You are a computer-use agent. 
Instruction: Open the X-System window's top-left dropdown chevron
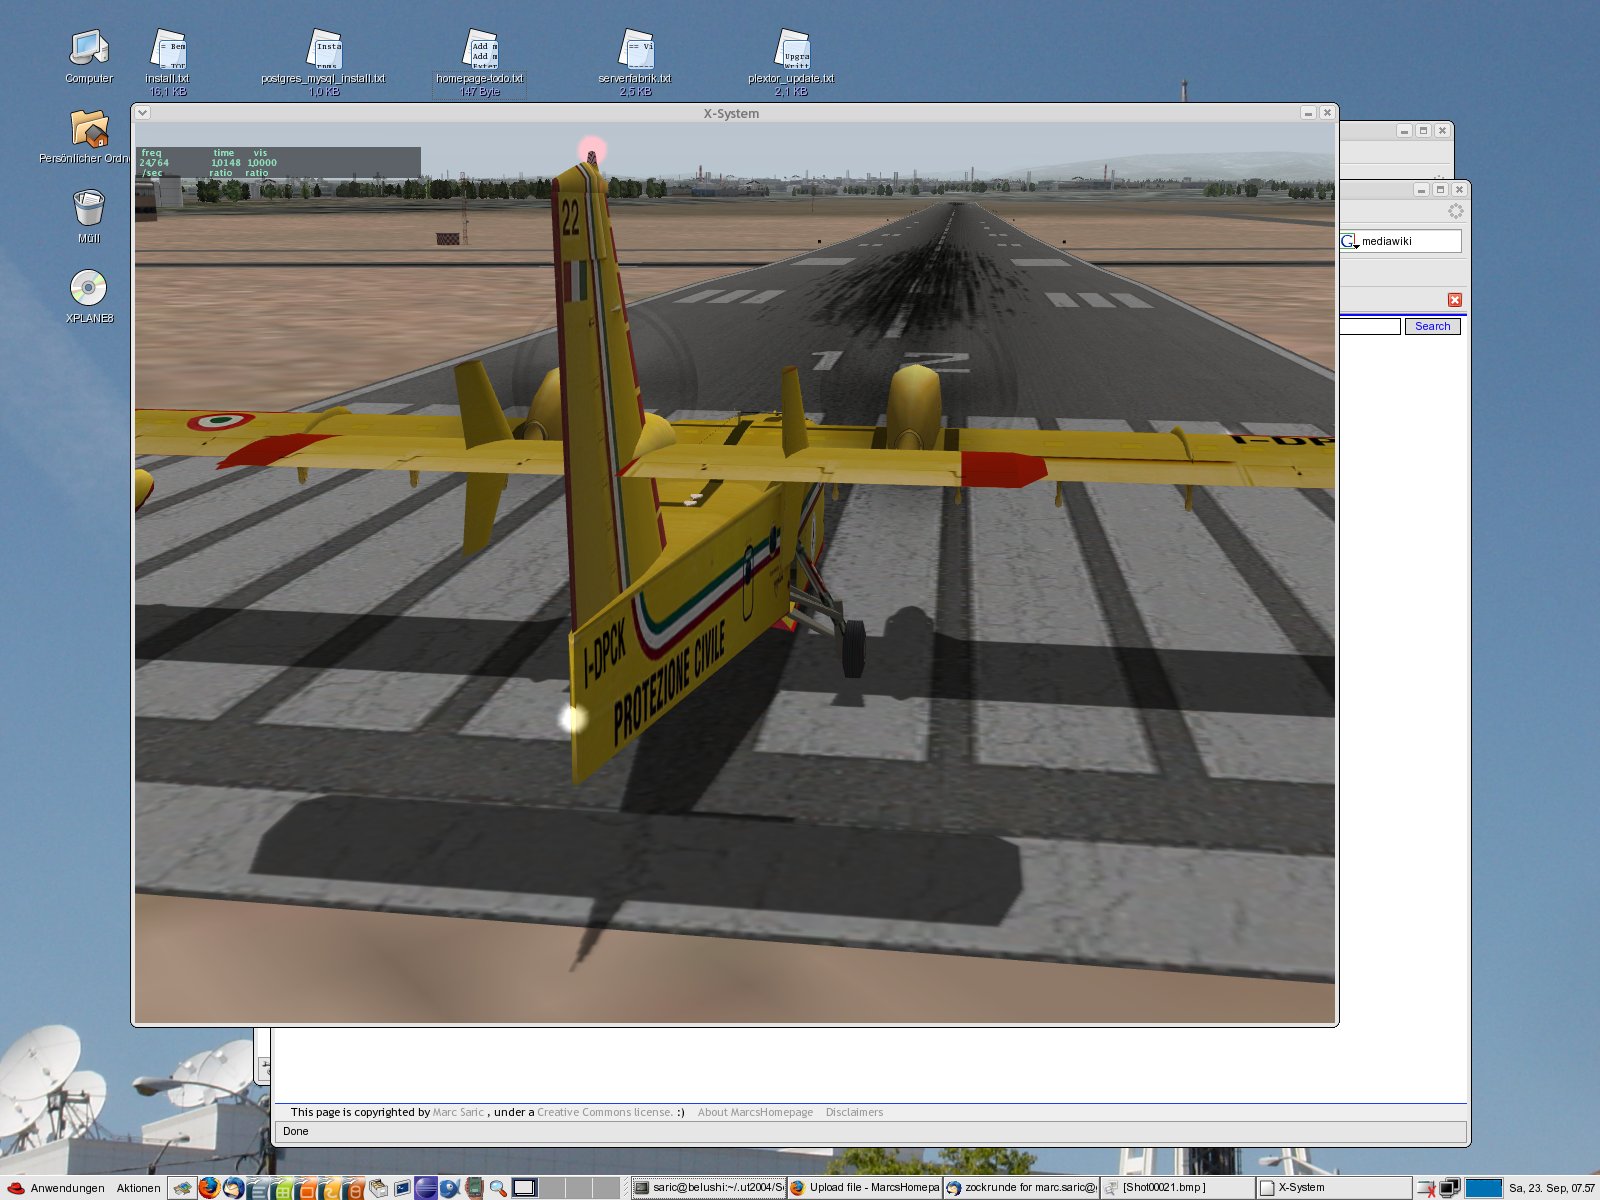(x=141, y=113)
